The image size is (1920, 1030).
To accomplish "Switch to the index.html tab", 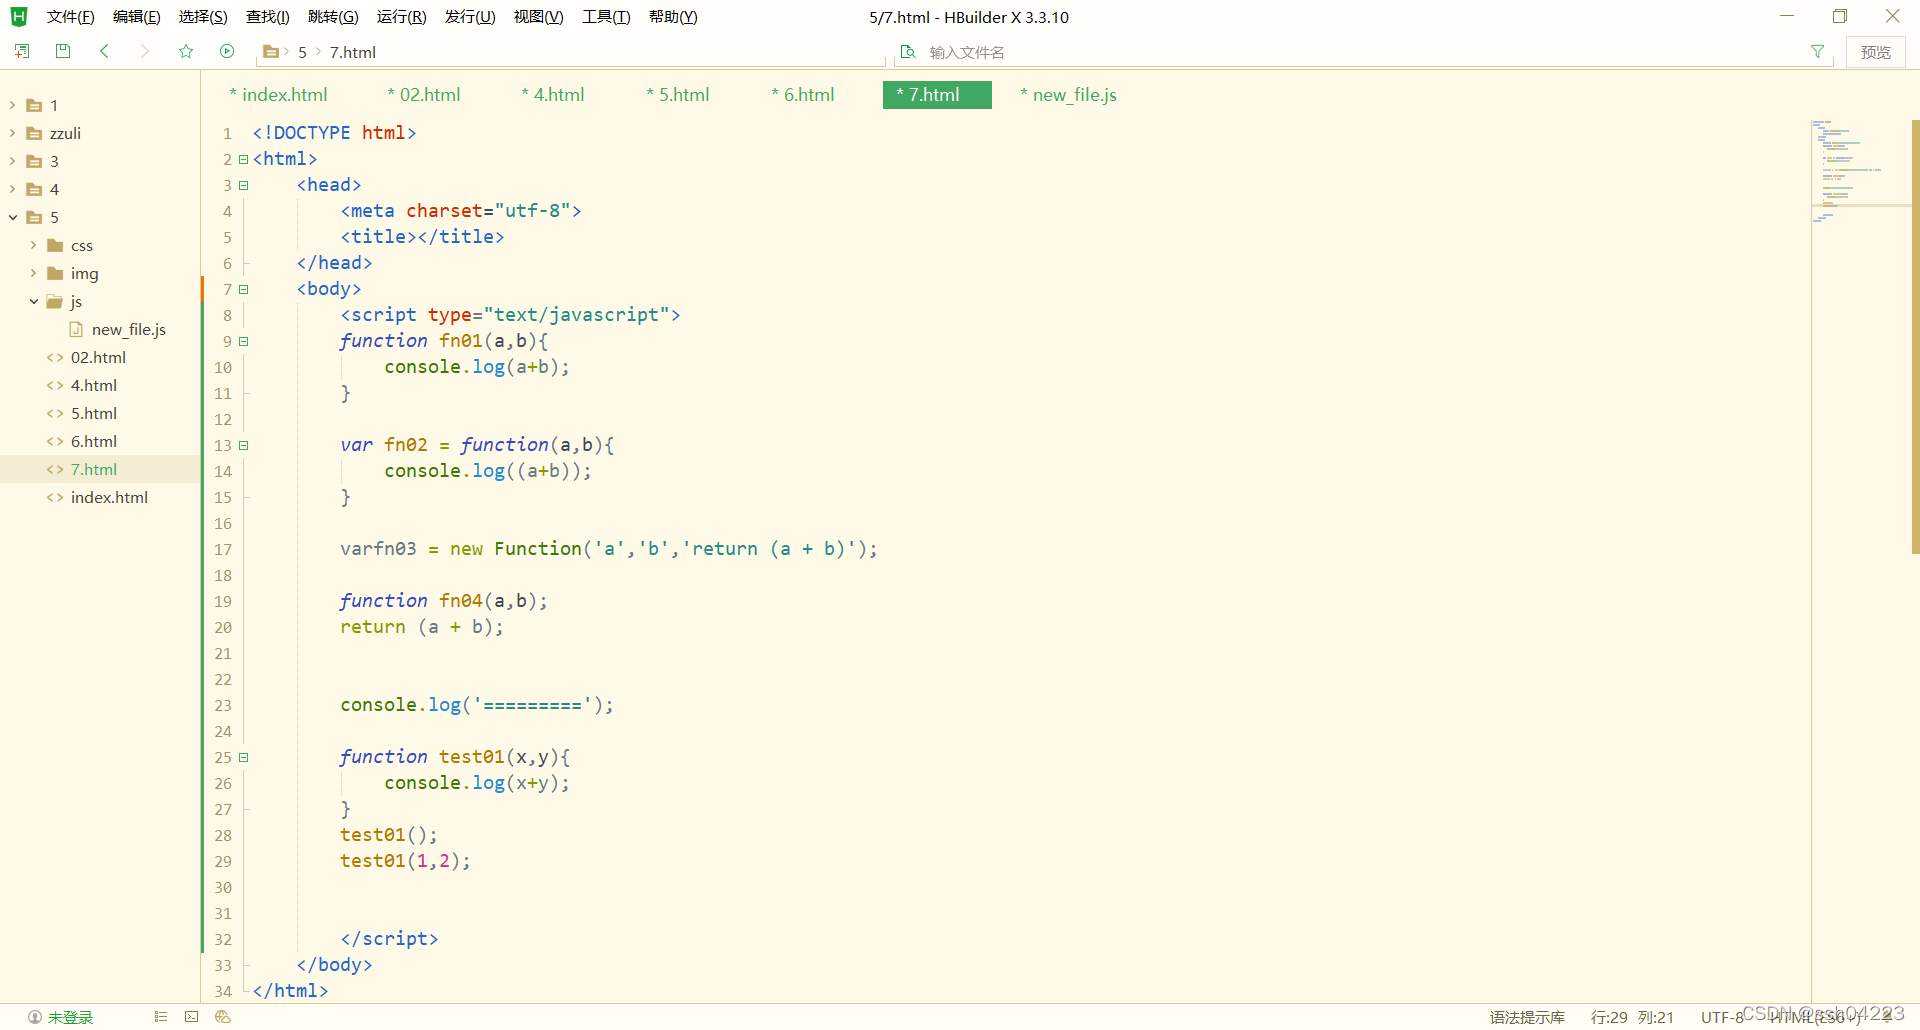I will coord(278,95).
